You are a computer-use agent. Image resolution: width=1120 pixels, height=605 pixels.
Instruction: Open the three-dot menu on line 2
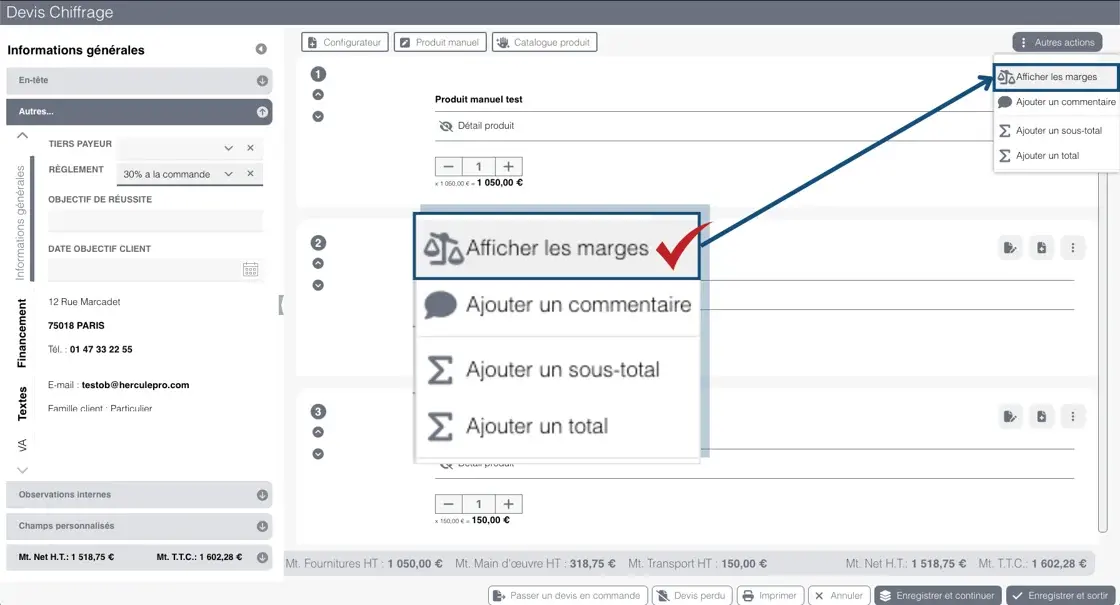pyautogui.click(x=1073, y=248)
